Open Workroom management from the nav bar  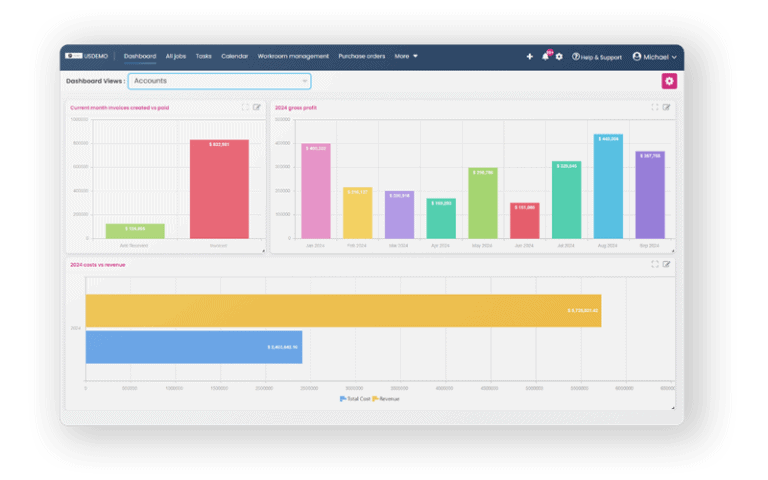(294, 57)
